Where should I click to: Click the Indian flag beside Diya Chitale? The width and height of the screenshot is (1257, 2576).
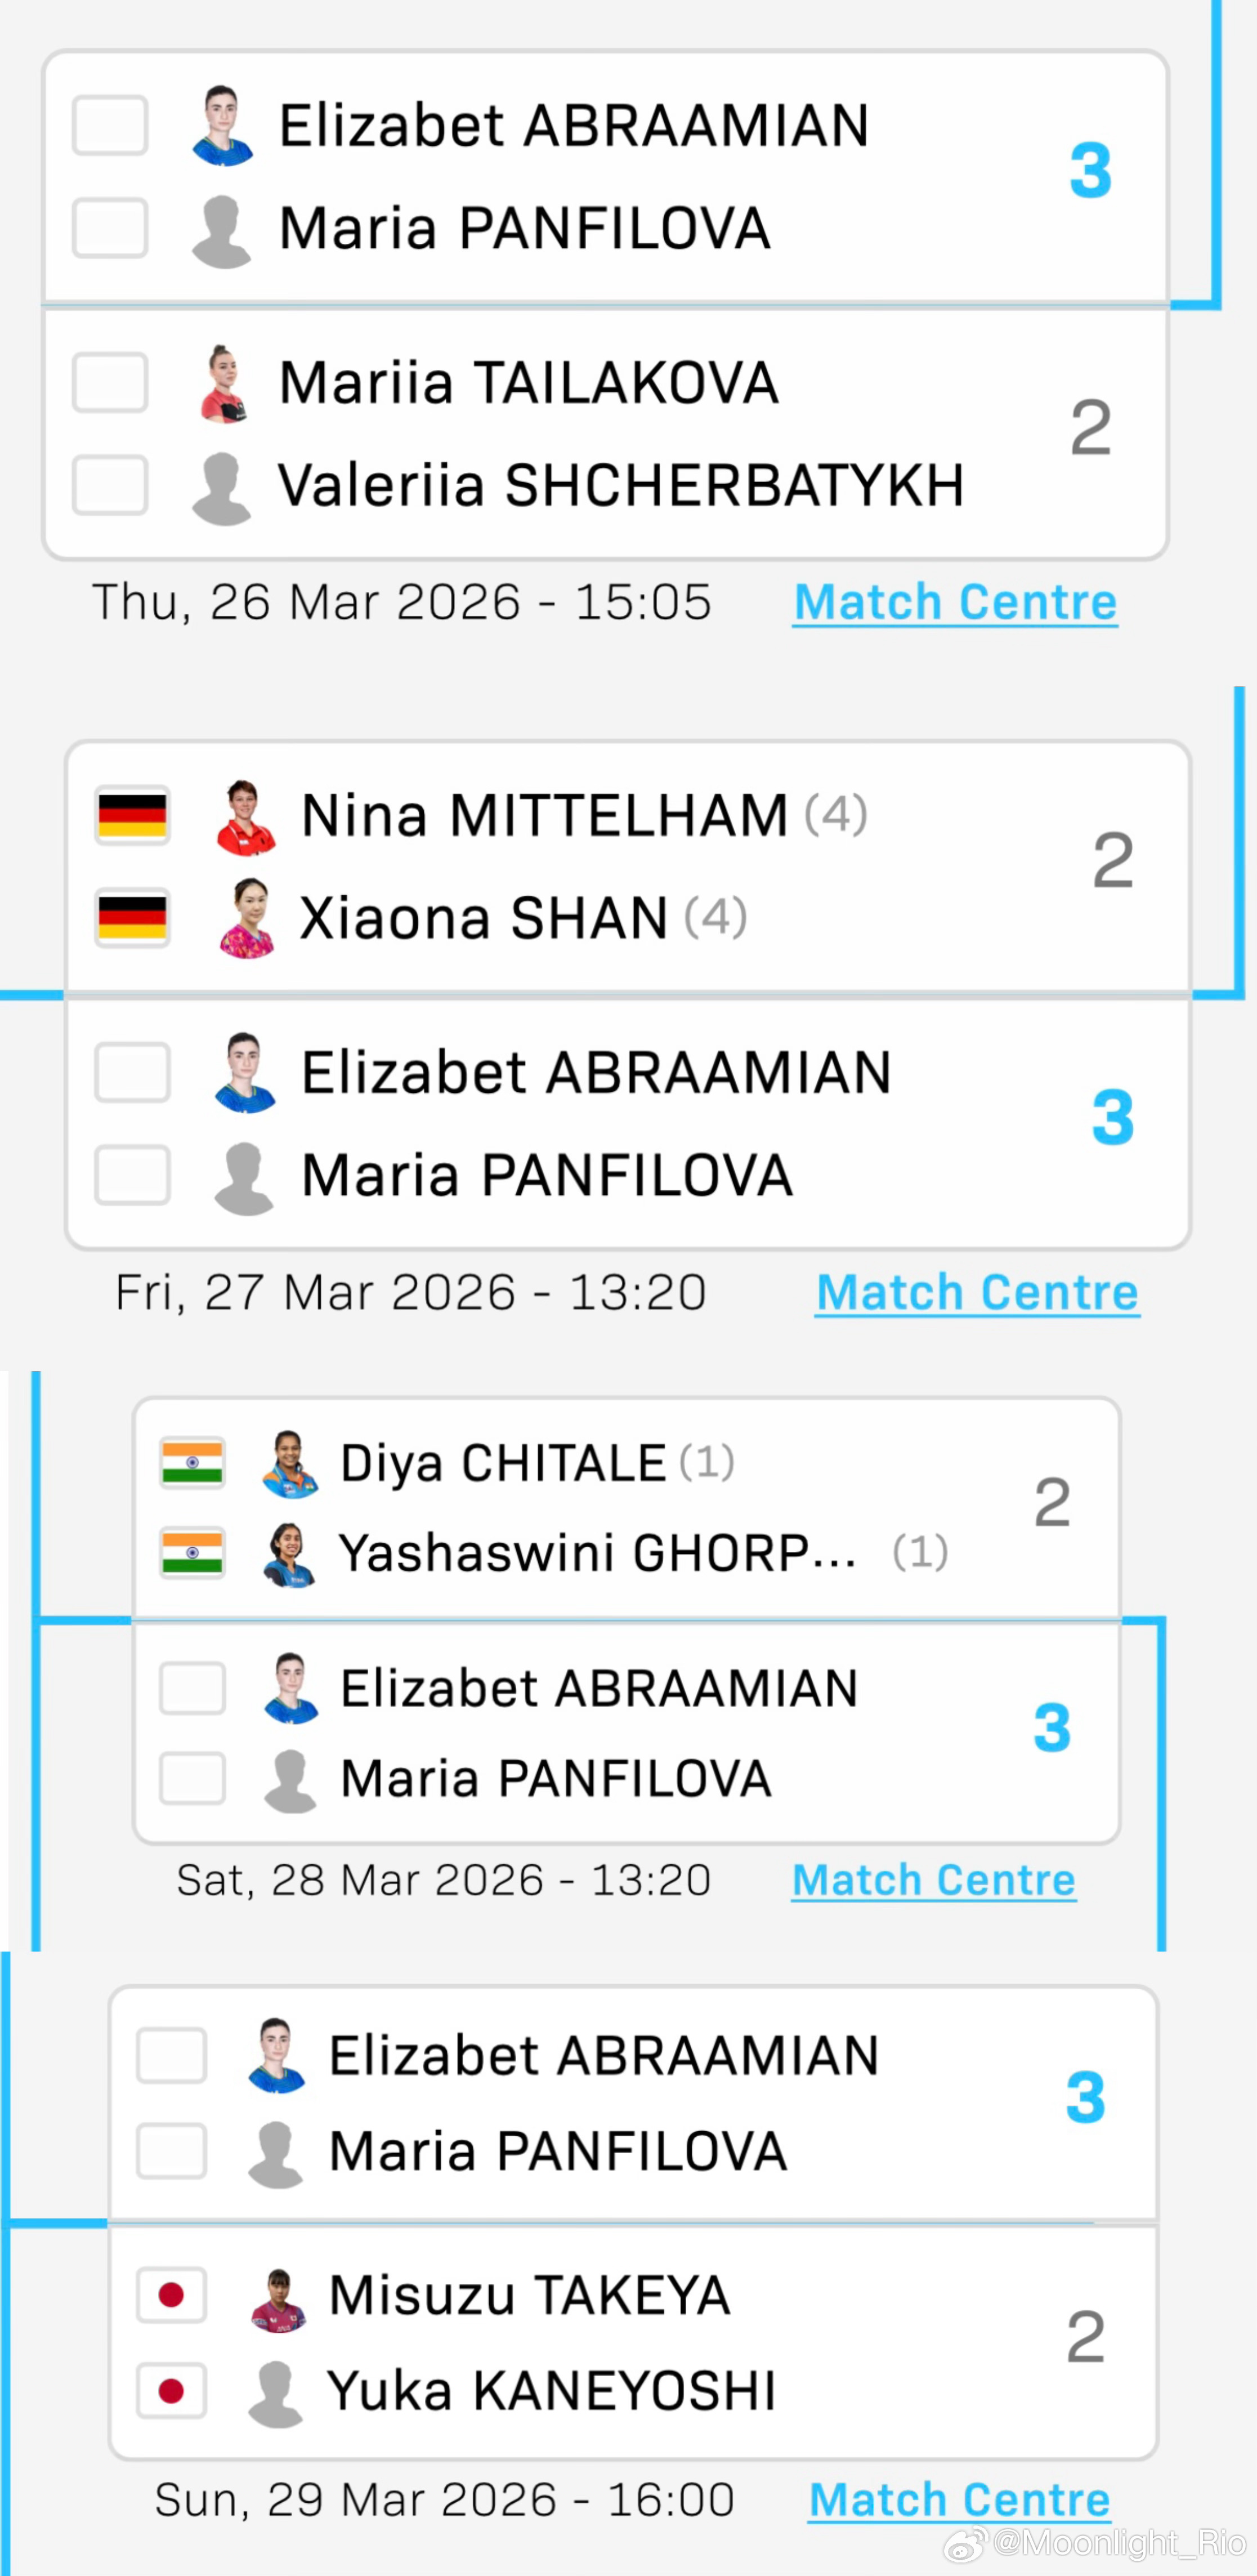point(192,1464)
